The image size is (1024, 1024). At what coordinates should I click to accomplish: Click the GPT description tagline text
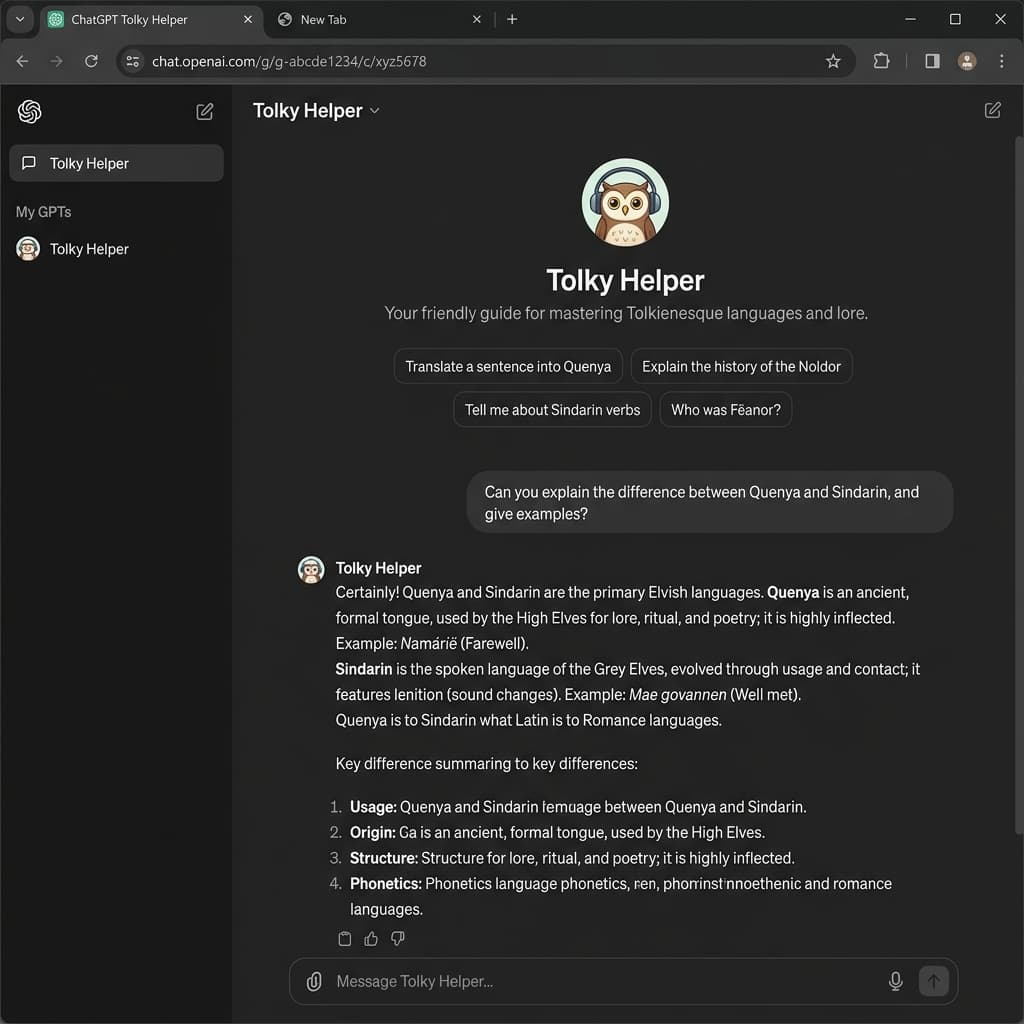626,313
